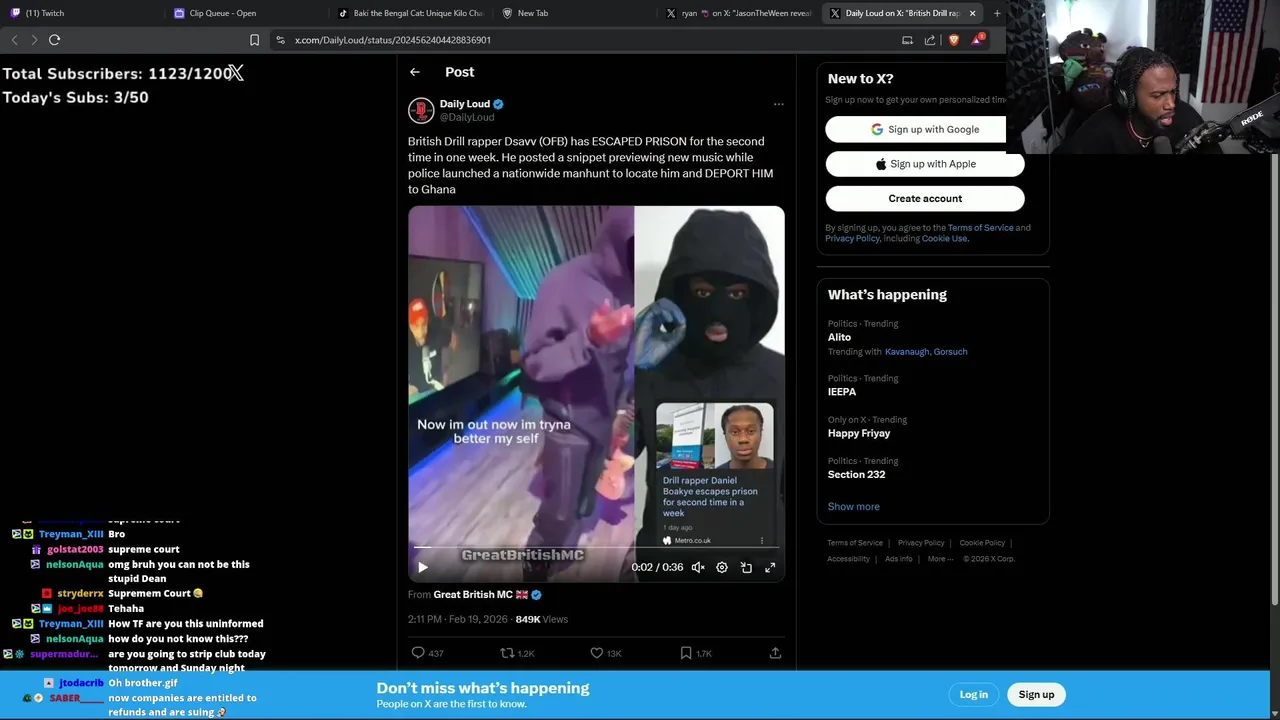Image resolution: width=1280 pixels, height=720 pixels.
Task: Switch to the ryan on X tab
Action: (738, 13)
